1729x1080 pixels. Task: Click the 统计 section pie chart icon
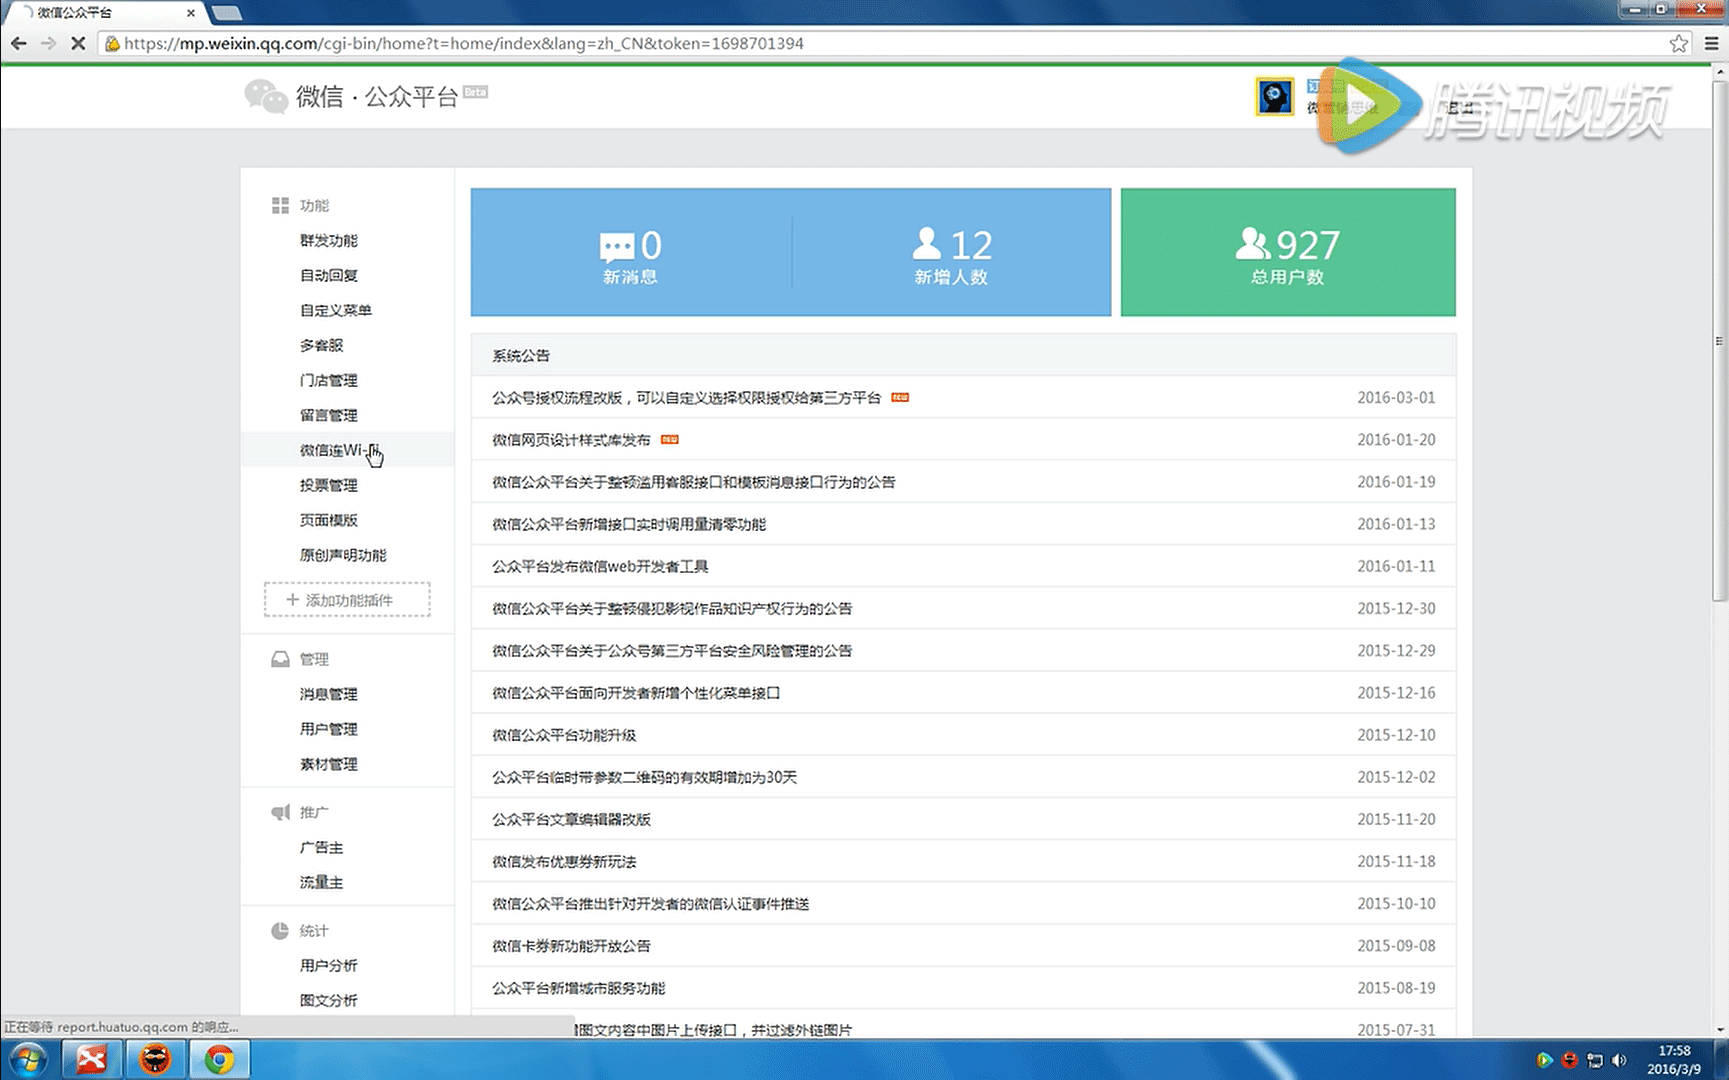tap(280, 930)
